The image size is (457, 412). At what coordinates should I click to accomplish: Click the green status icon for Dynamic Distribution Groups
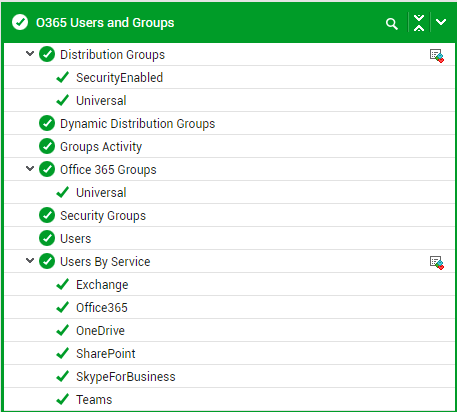(47, 123)
